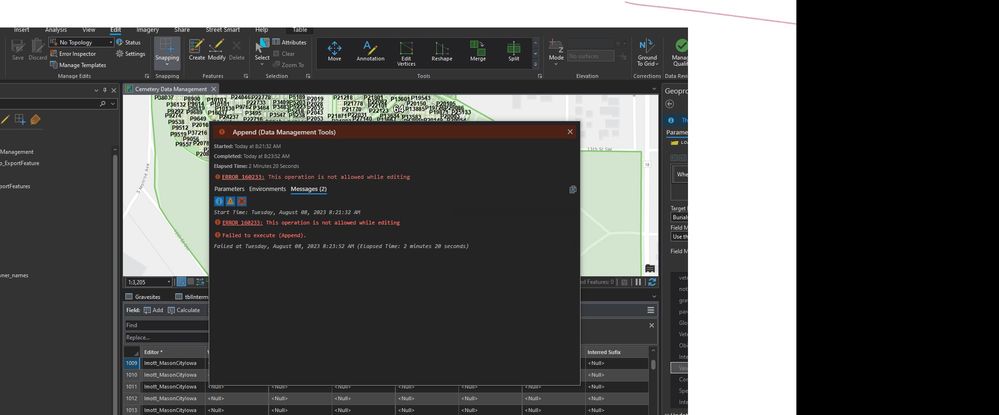
Task: Open the Imagery ribbon tab
Action: (x=148, y=30)
